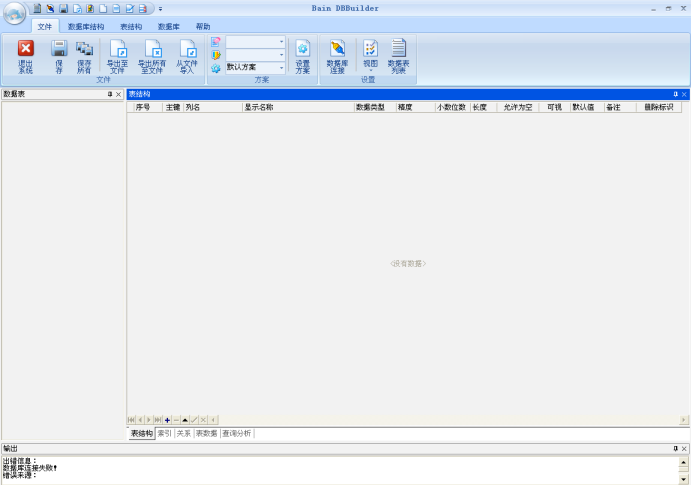This screenshot has height=485, width=691.
Task: Expand the topmost scheme combo box
Action: [282, 42]
